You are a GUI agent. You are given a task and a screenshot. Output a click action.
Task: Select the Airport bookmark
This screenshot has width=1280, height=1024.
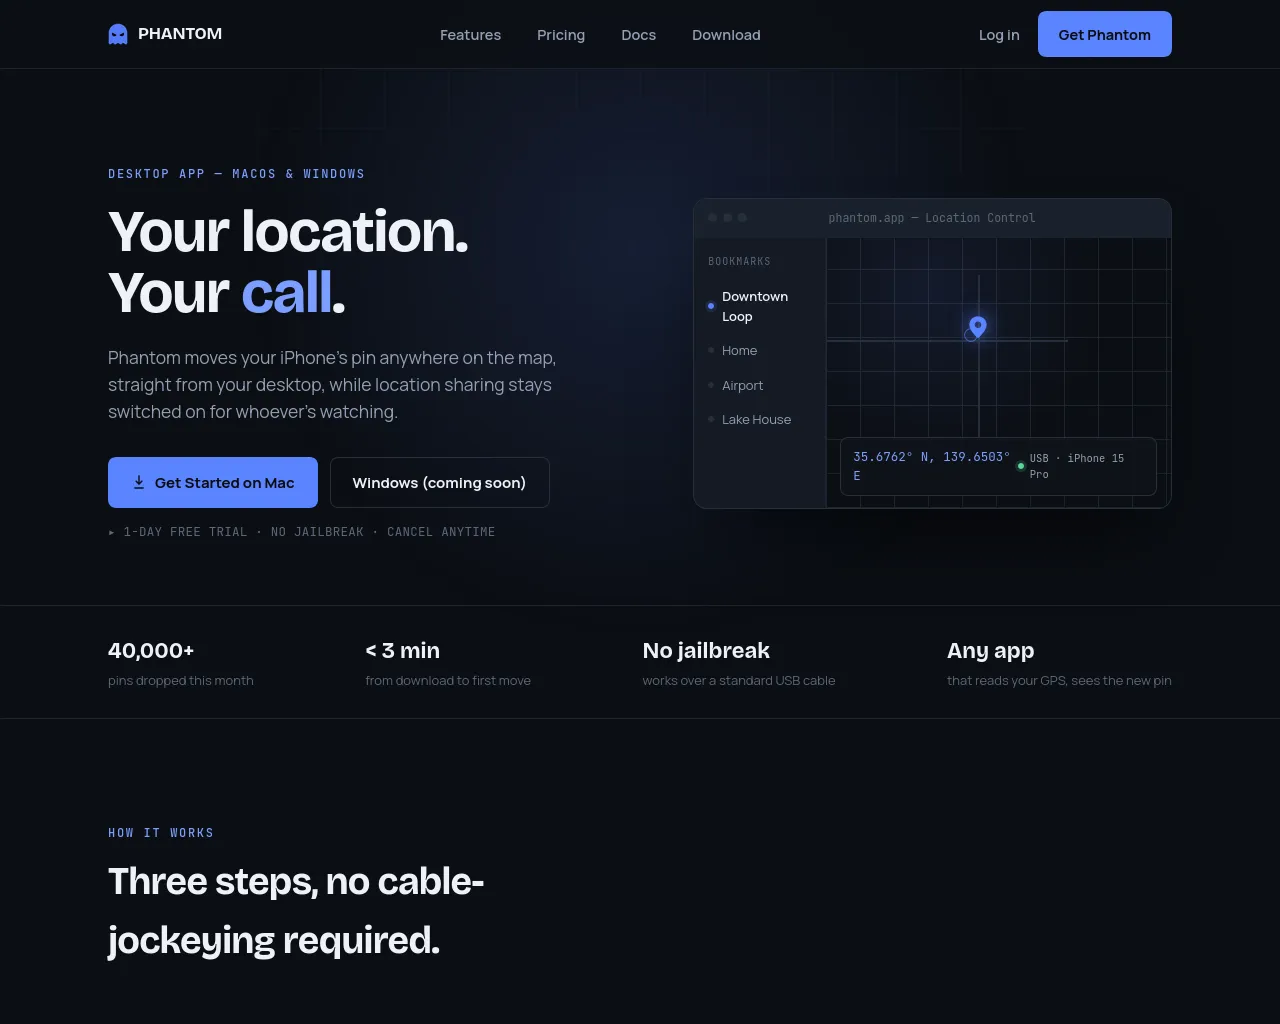tap(743, 385)
